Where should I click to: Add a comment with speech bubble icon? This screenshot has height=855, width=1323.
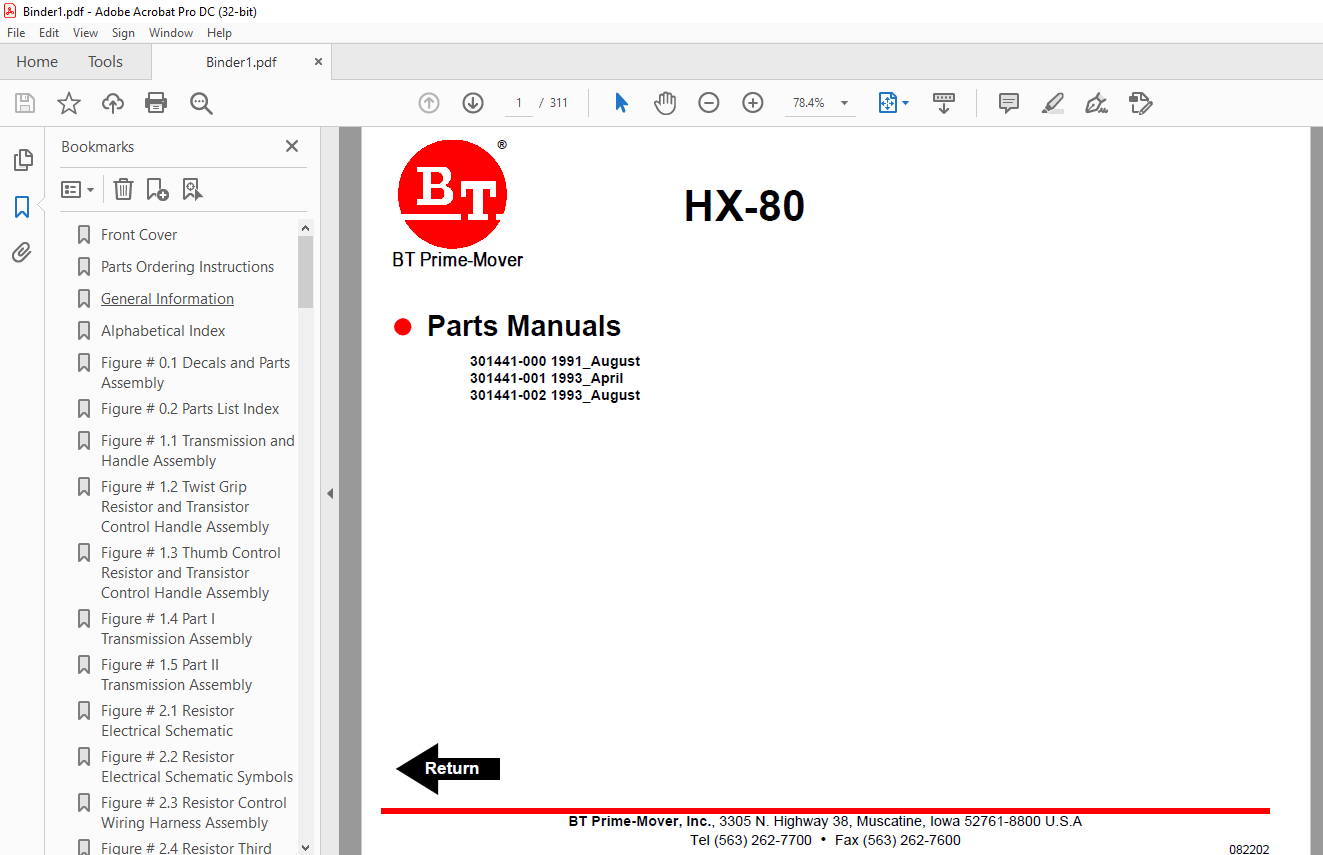pyautogui.click(x=1009, y=103)
